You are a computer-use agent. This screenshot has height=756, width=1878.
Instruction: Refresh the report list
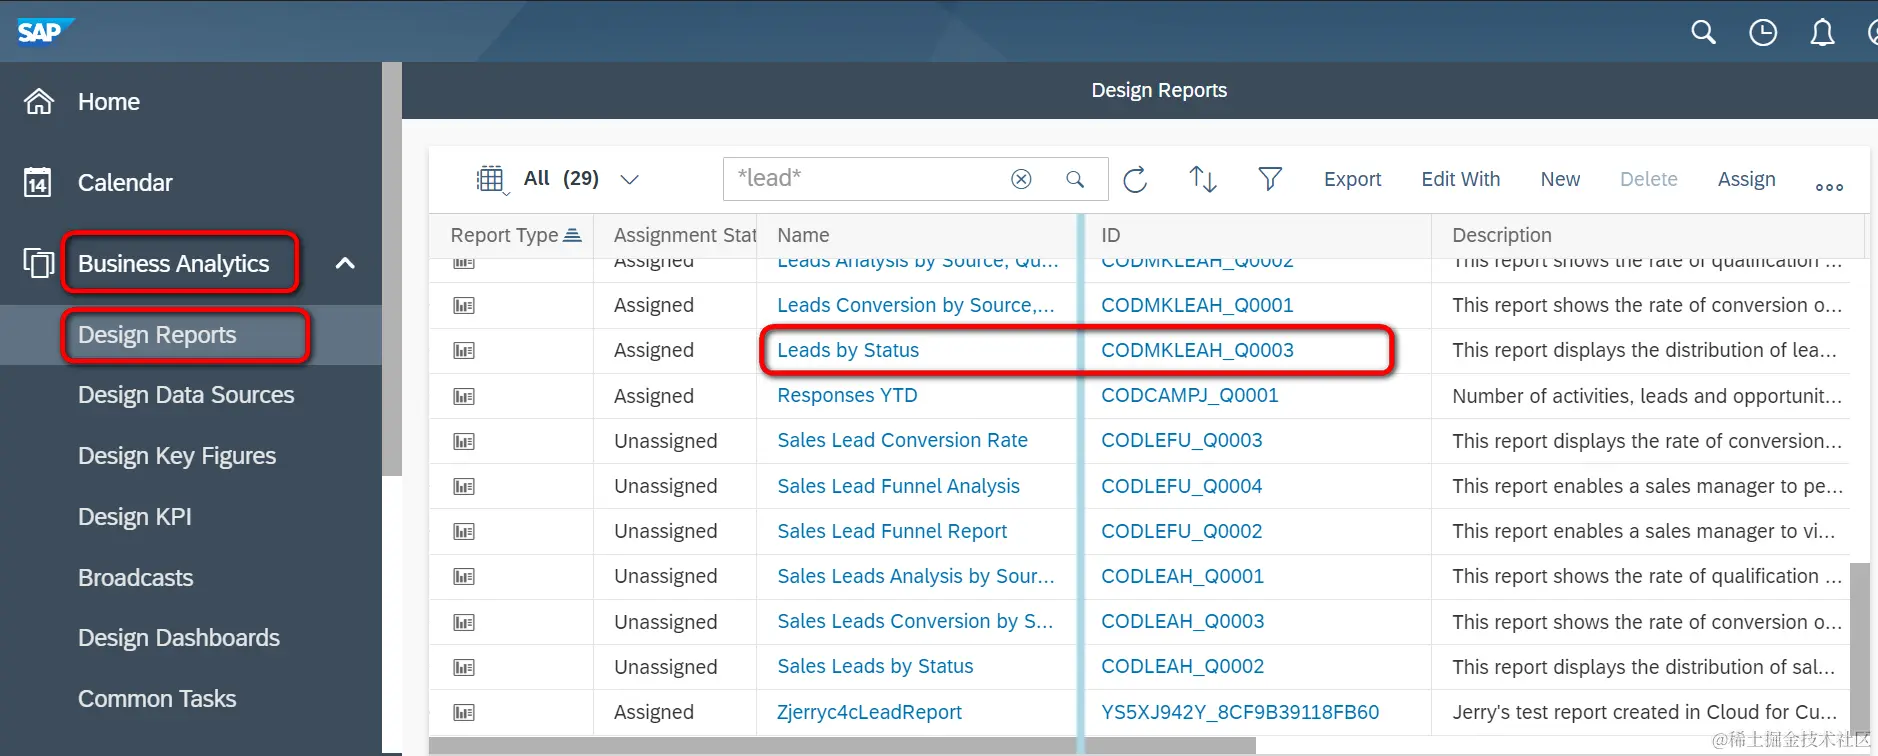[1135, 179]
